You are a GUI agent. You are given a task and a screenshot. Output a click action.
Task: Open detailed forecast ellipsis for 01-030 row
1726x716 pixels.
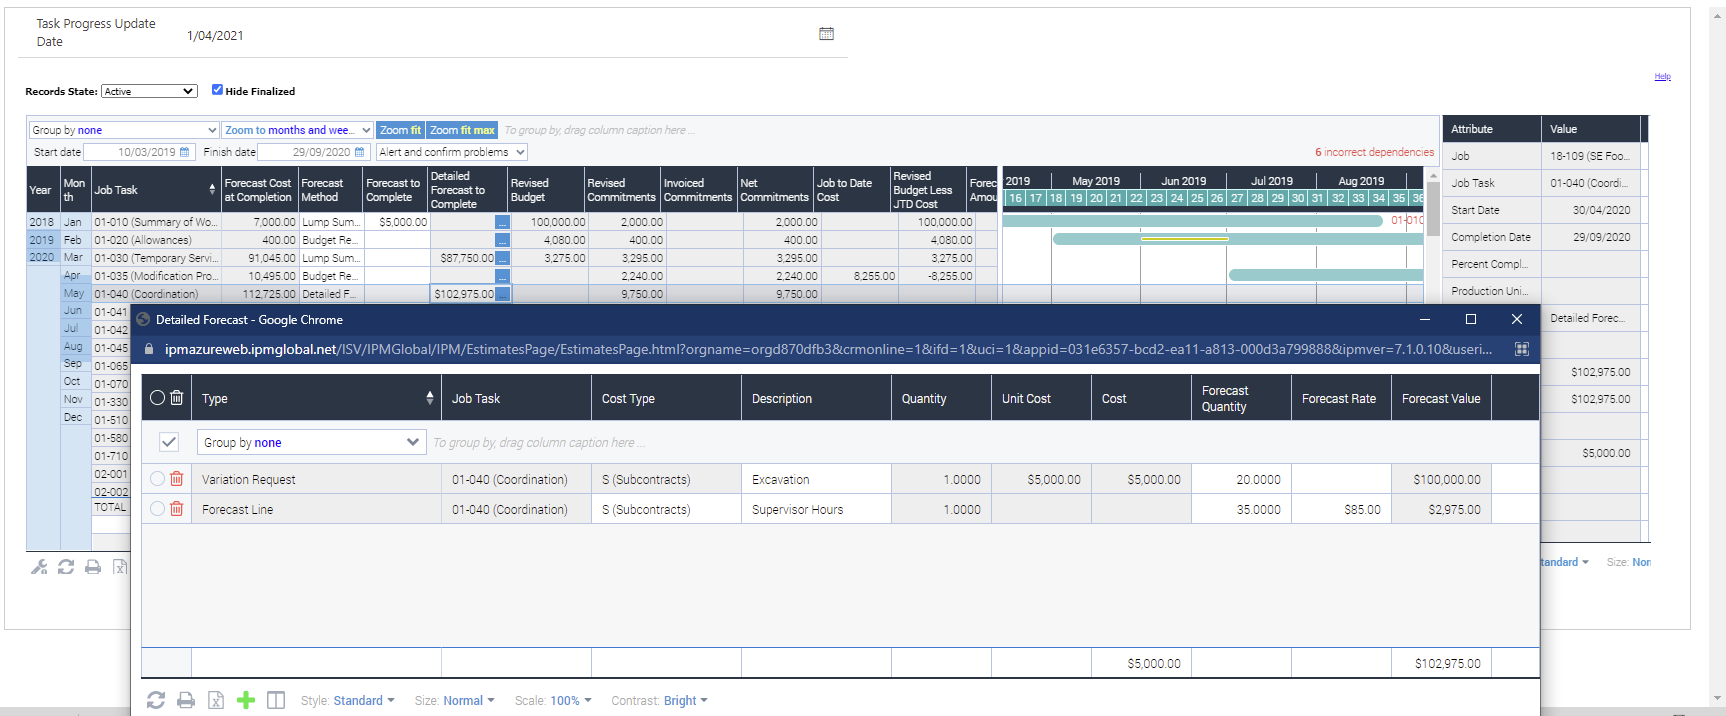click(502, 258)
